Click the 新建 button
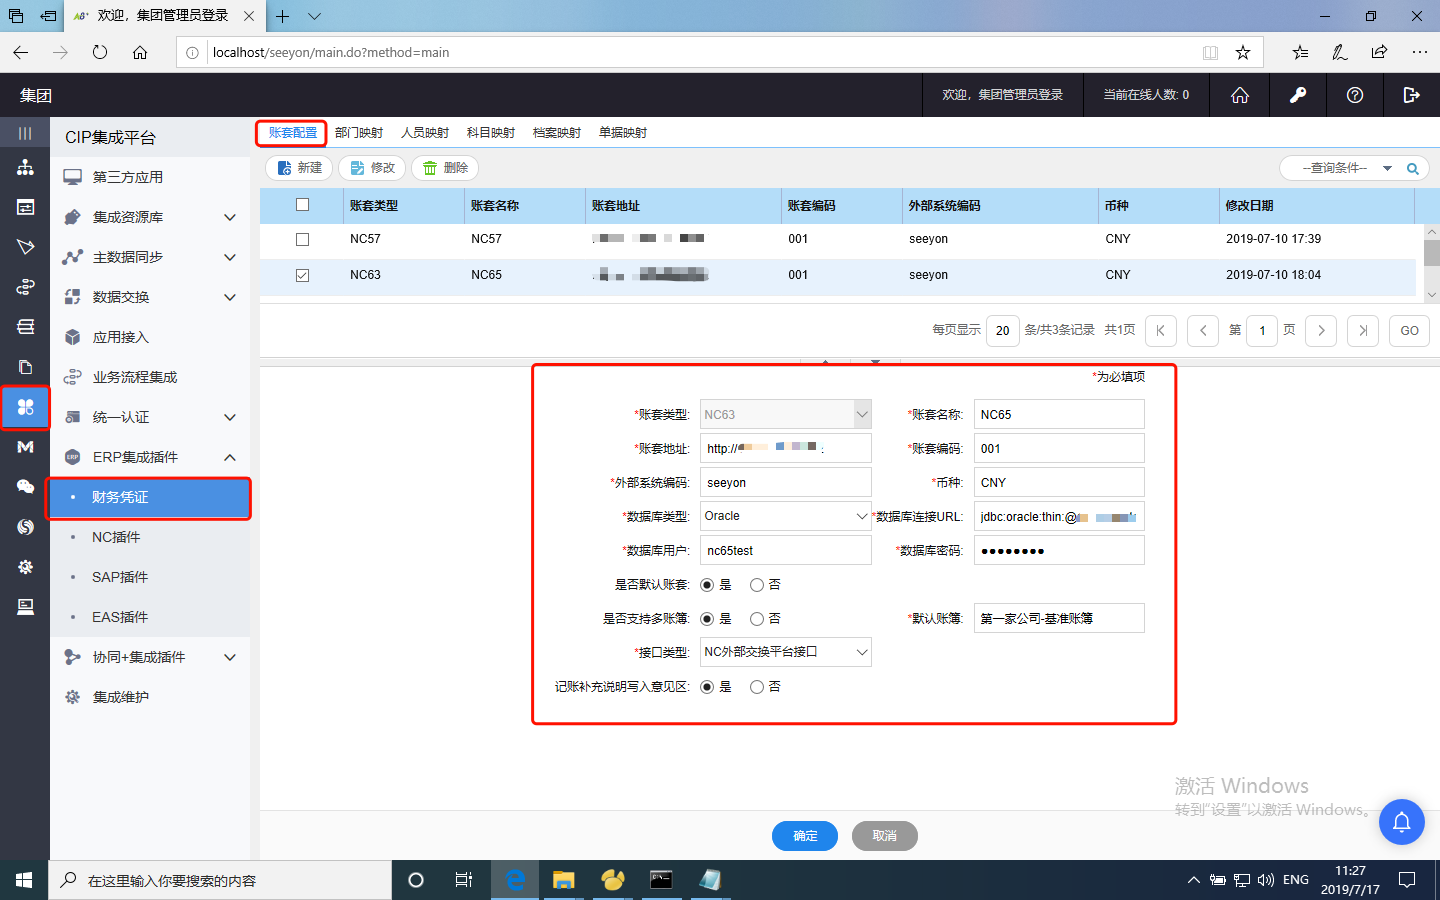Image resolution: width=1440 pixels, height=900 pixels. [299, 168]
